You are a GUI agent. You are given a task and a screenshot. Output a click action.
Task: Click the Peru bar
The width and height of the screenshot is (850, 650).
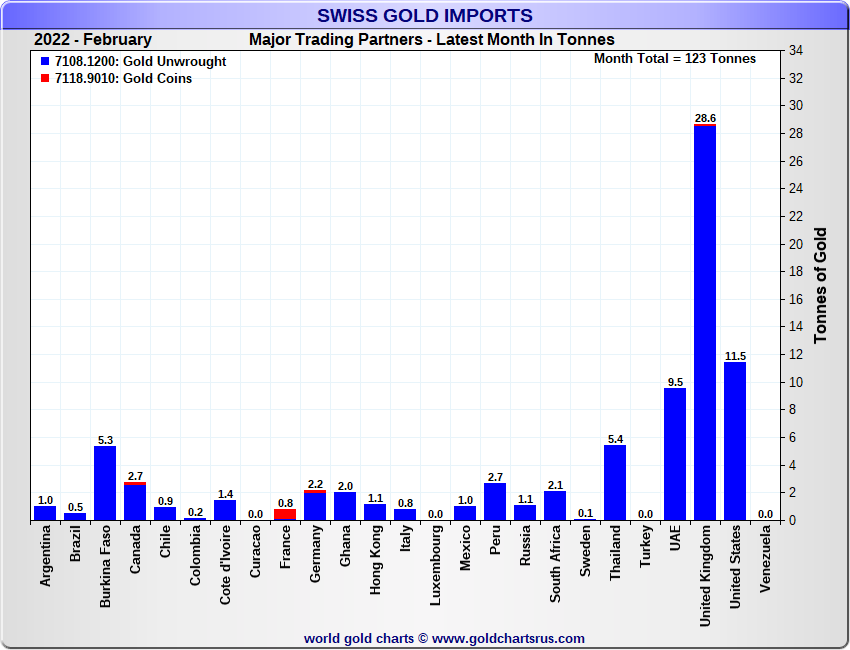(x=495, y=501)
